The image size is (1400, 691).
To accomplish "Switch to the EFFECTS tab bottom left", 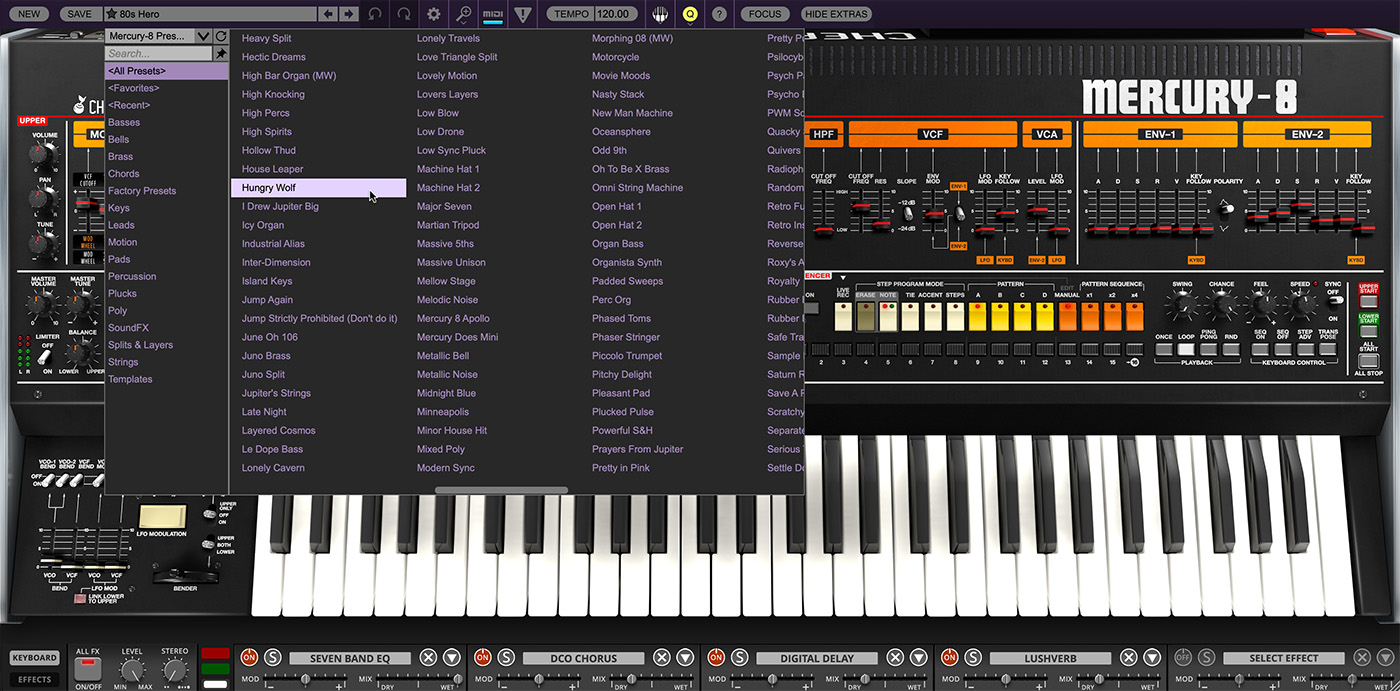I will [x=34, y=677].
